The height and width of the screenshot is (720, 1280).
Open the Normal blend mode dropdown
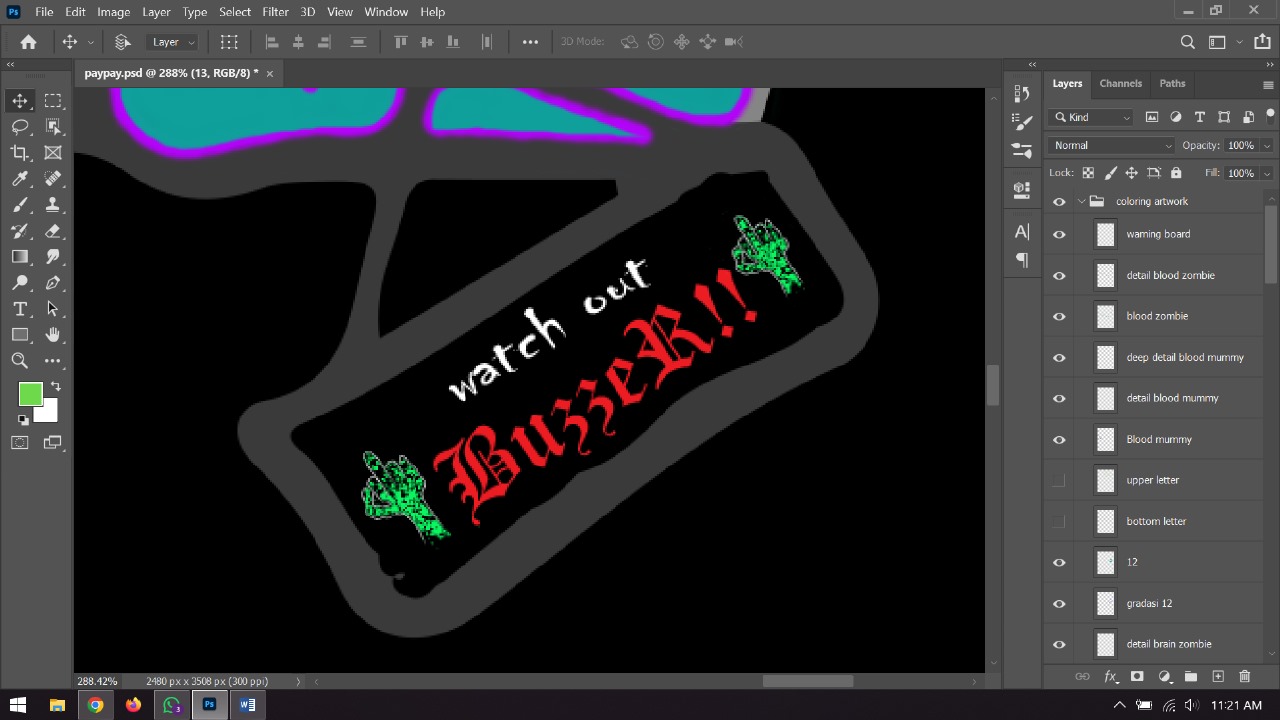(1112, 145)
